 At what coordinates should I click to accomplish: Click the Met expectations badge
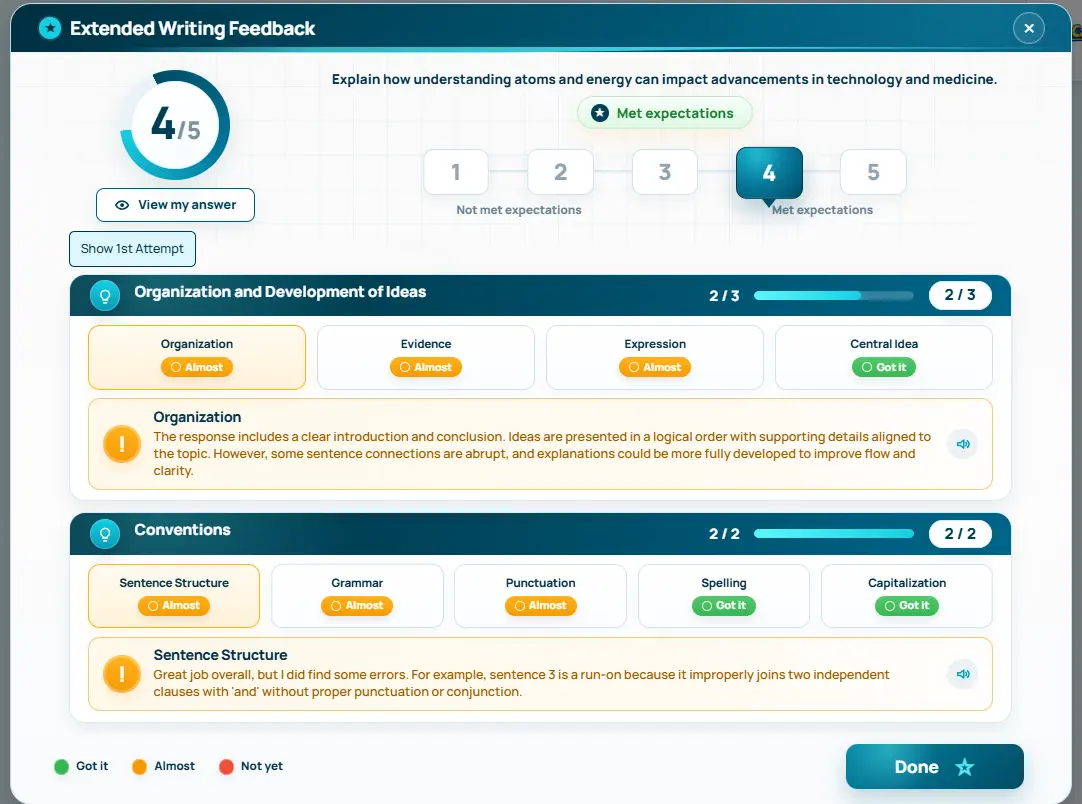[665, 113]
